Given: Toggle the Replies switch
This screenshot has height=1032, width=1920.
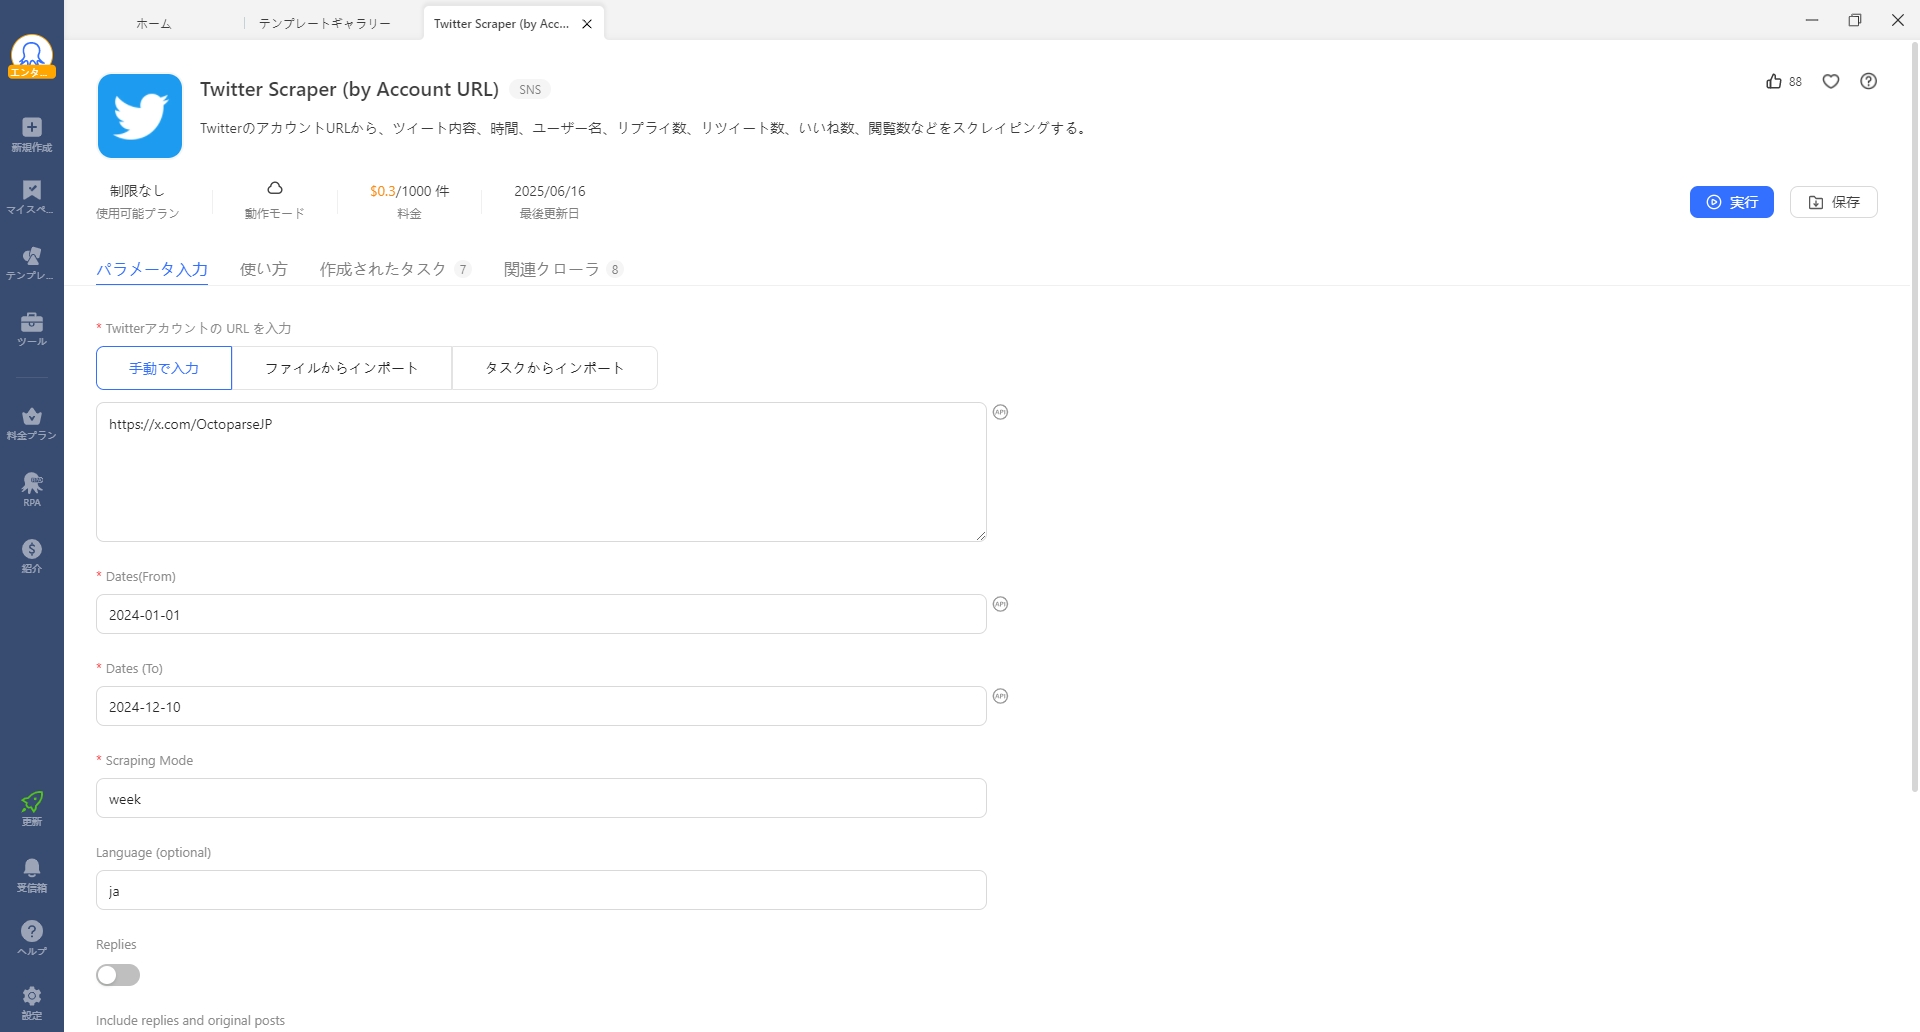Looking at the screenshot, I should pyautogui.click(x=118, y=975).
